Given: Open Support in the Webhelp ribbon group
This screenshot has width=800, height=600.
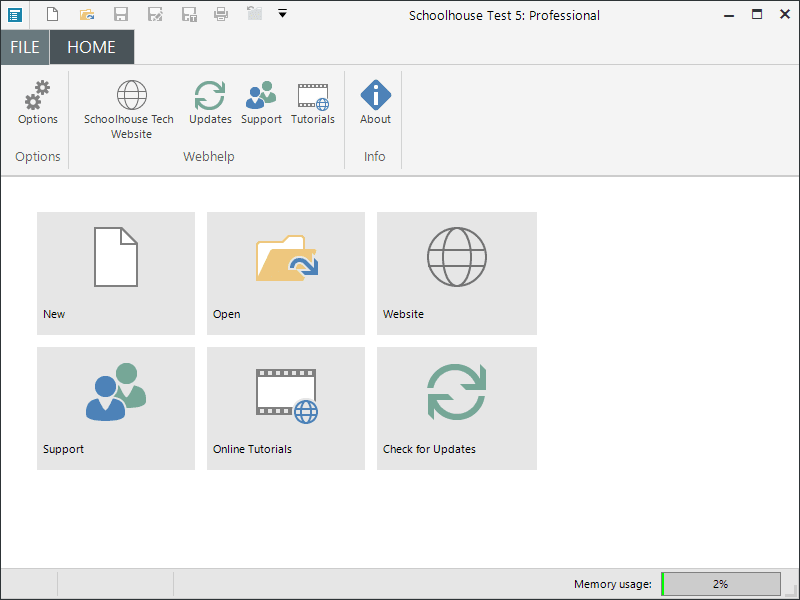Looking at the screenshot, I should click(x=261, y=103).
